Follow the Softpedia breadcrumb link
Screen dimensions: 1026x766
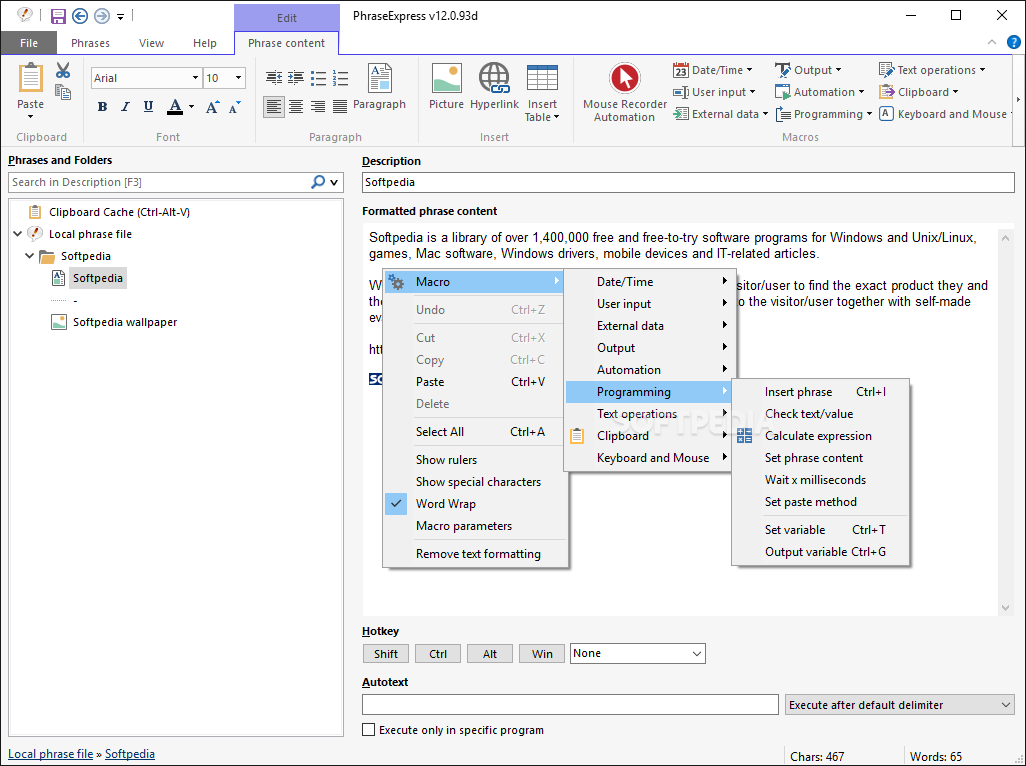(x=130, y=754)
